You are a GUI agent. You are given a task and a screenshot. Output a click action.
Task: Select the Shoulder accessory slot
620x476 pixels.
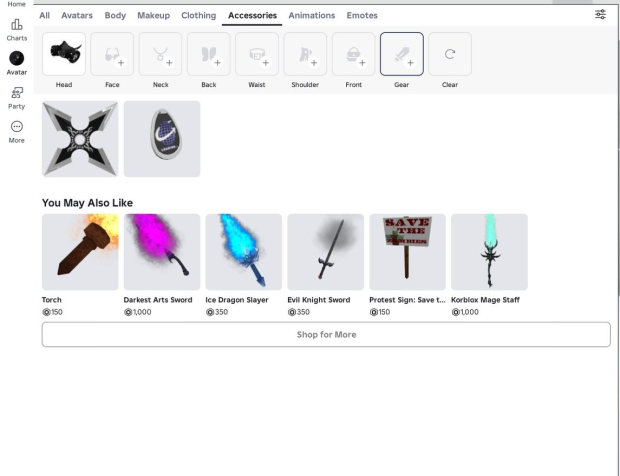(x=305, y=54)
